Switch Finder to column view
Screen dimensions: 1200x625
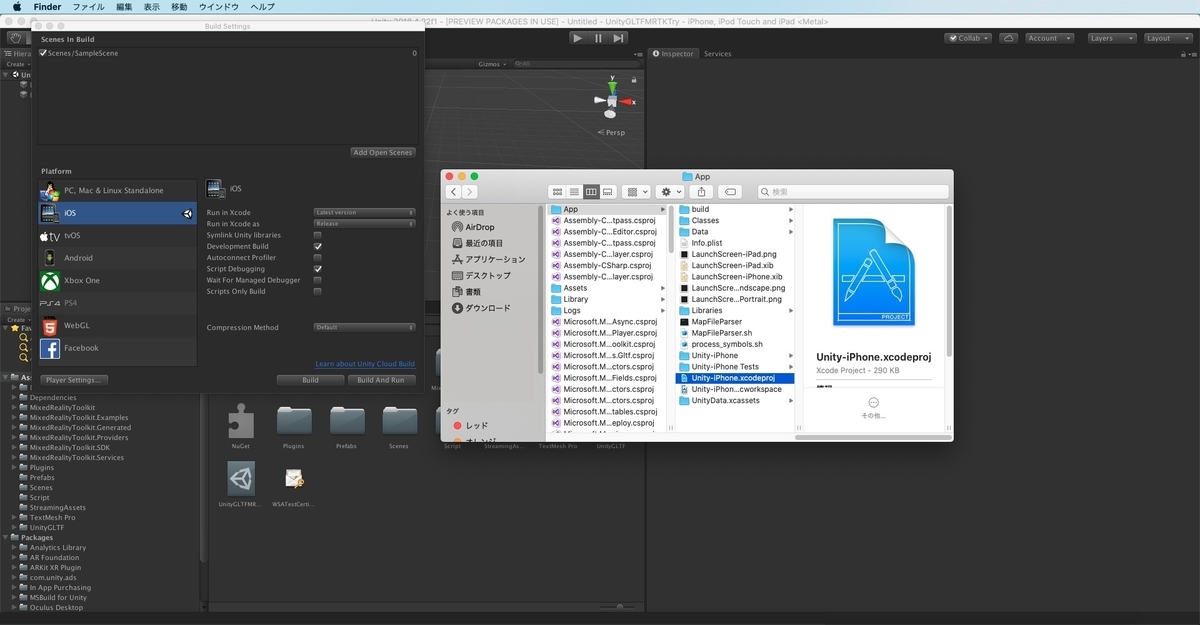tap(591, 191)
